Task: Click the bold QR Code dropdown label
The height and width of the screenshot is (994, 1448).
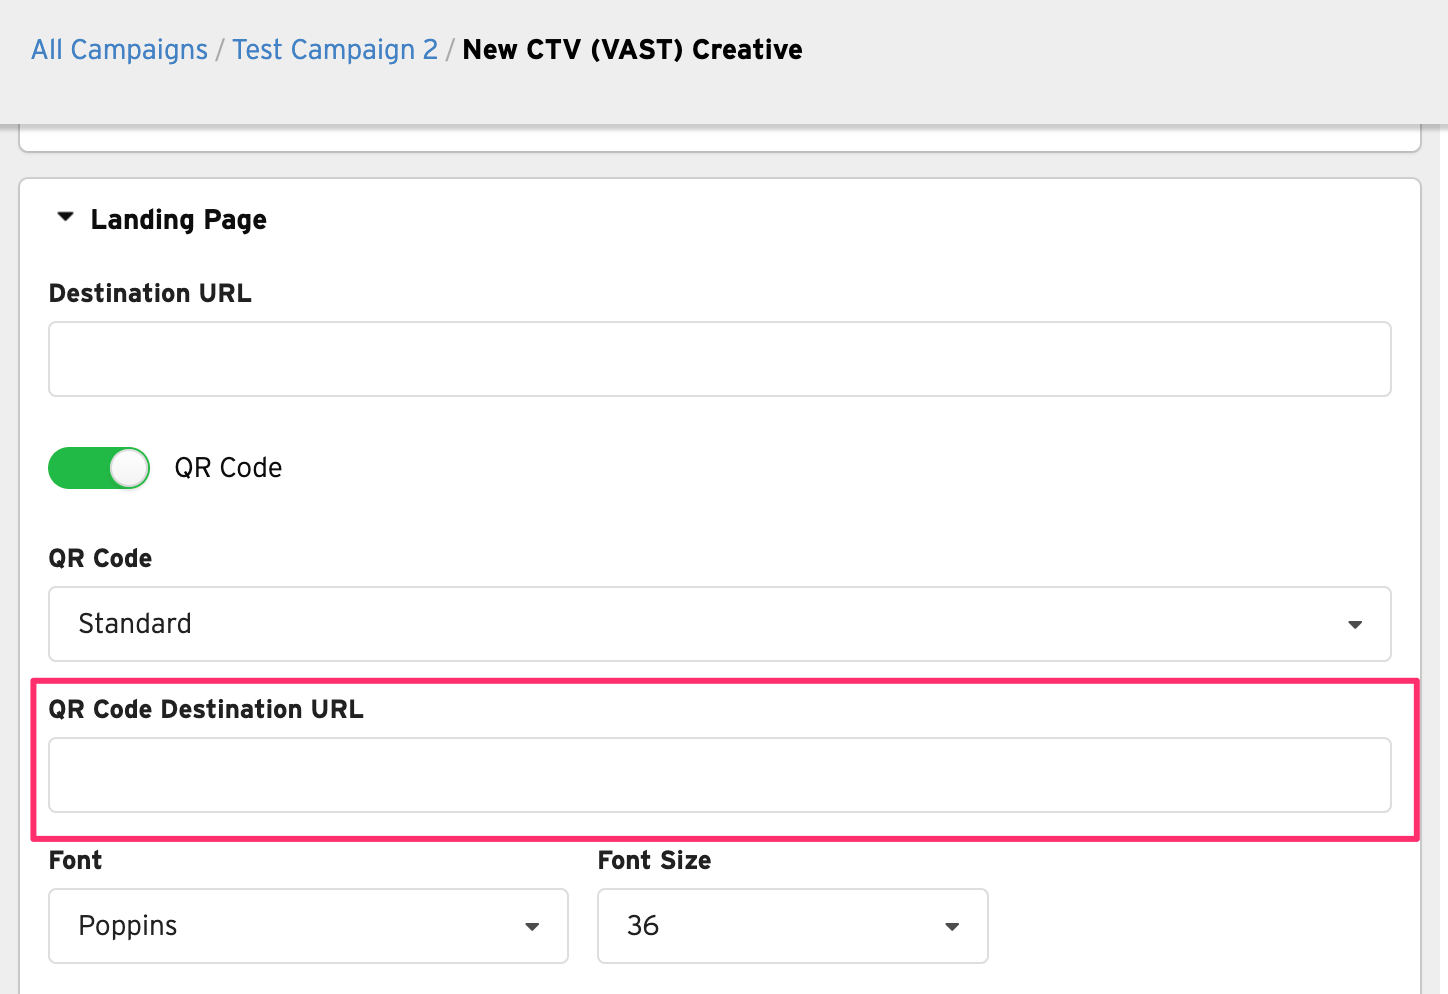Action: (100, 558)
